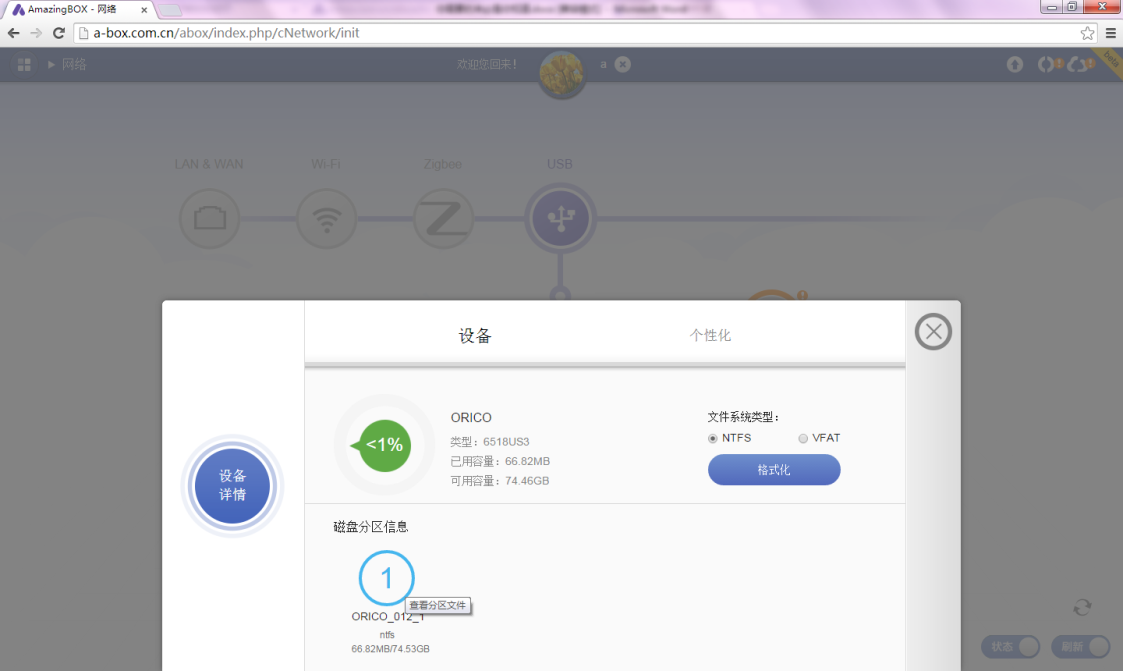Click the USB network icon
1123x671 pixels.
point(560,219)
